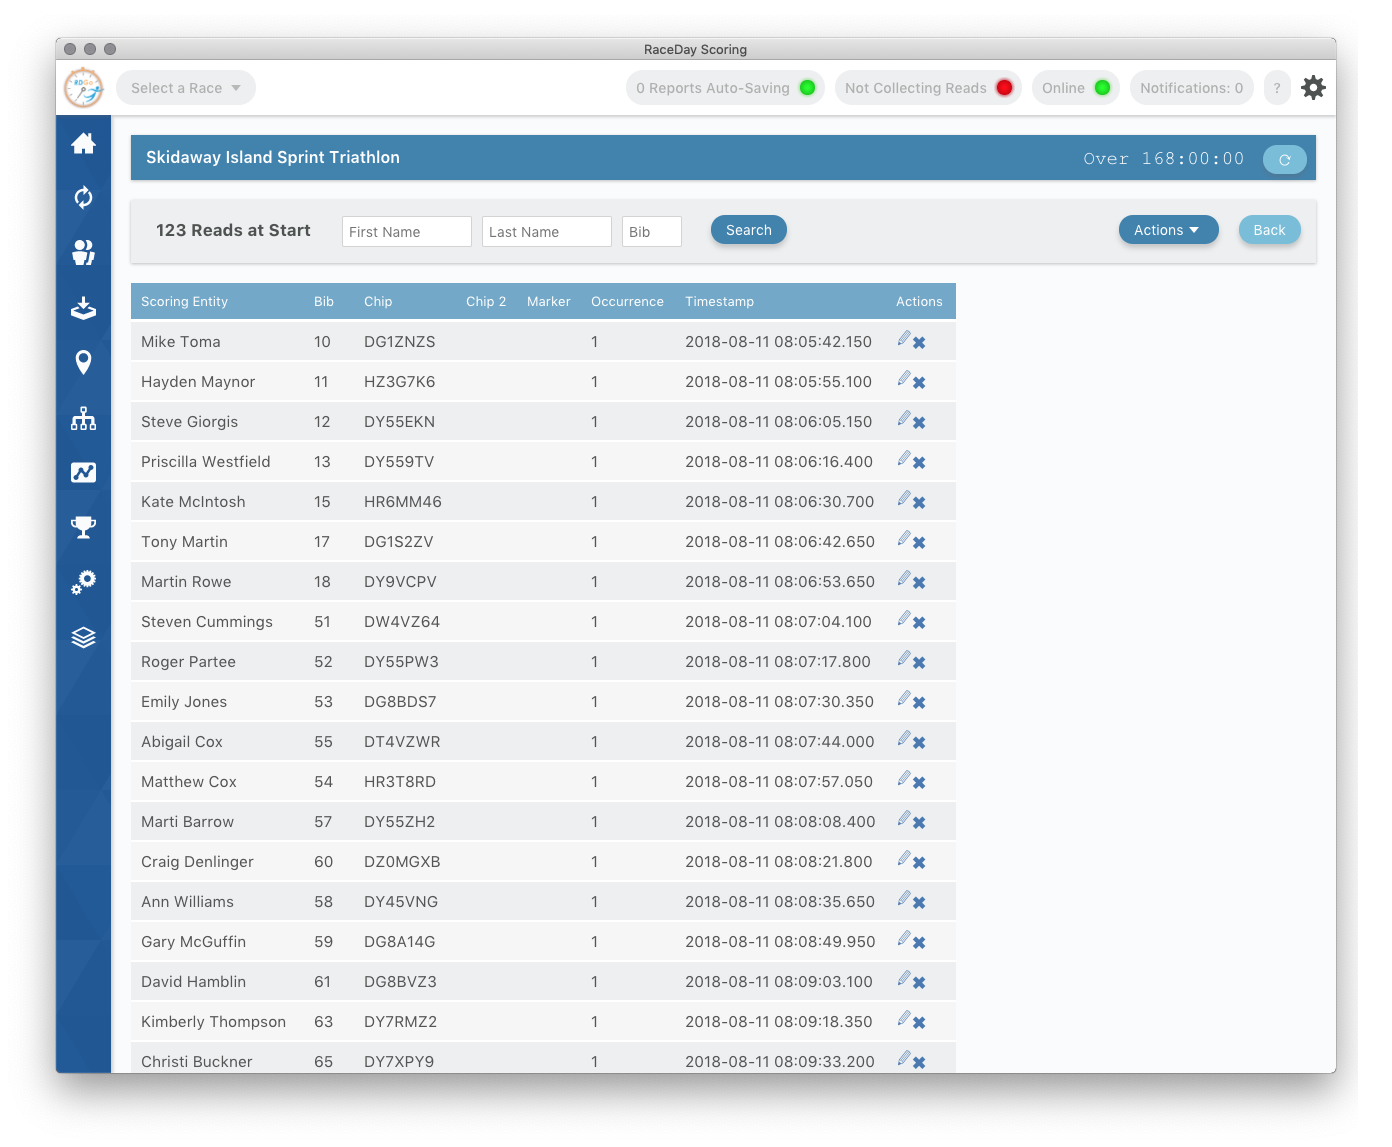Delete Roger Partee's read
This screenshot has height=1147, width=1392.
point(919,663)
